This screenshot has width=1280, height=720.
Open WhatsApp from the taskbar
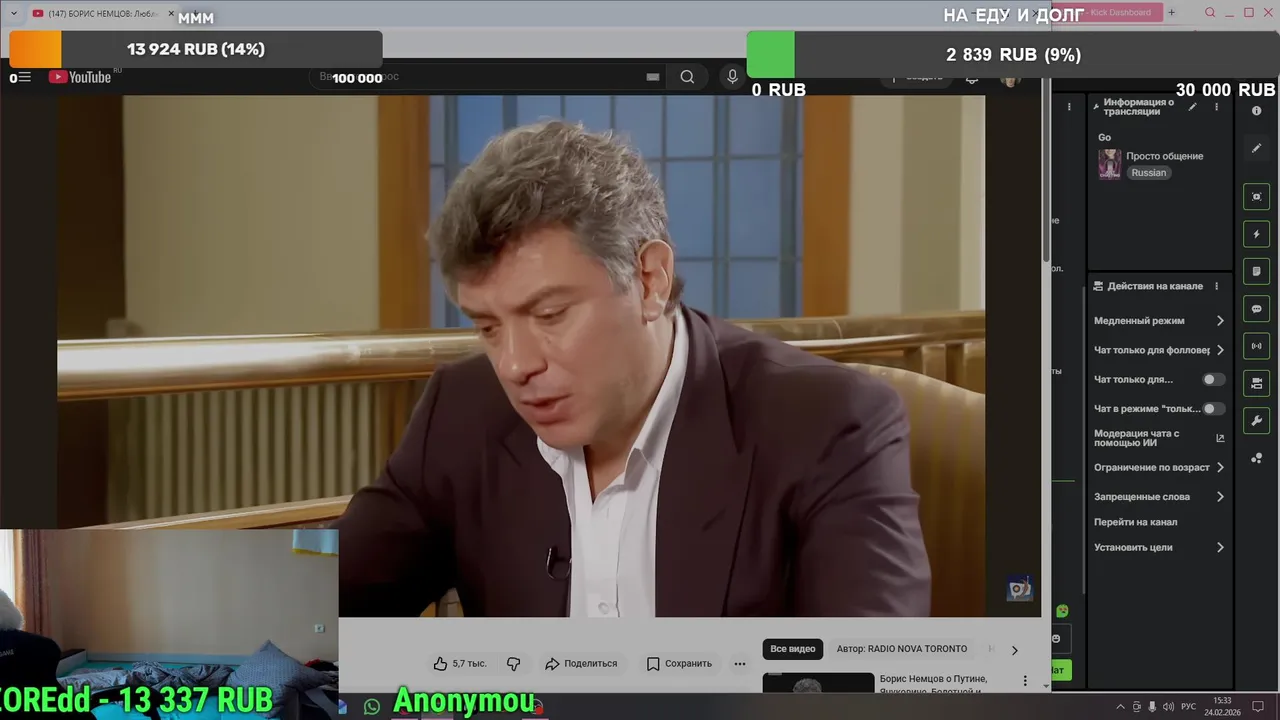click(372, 706)
